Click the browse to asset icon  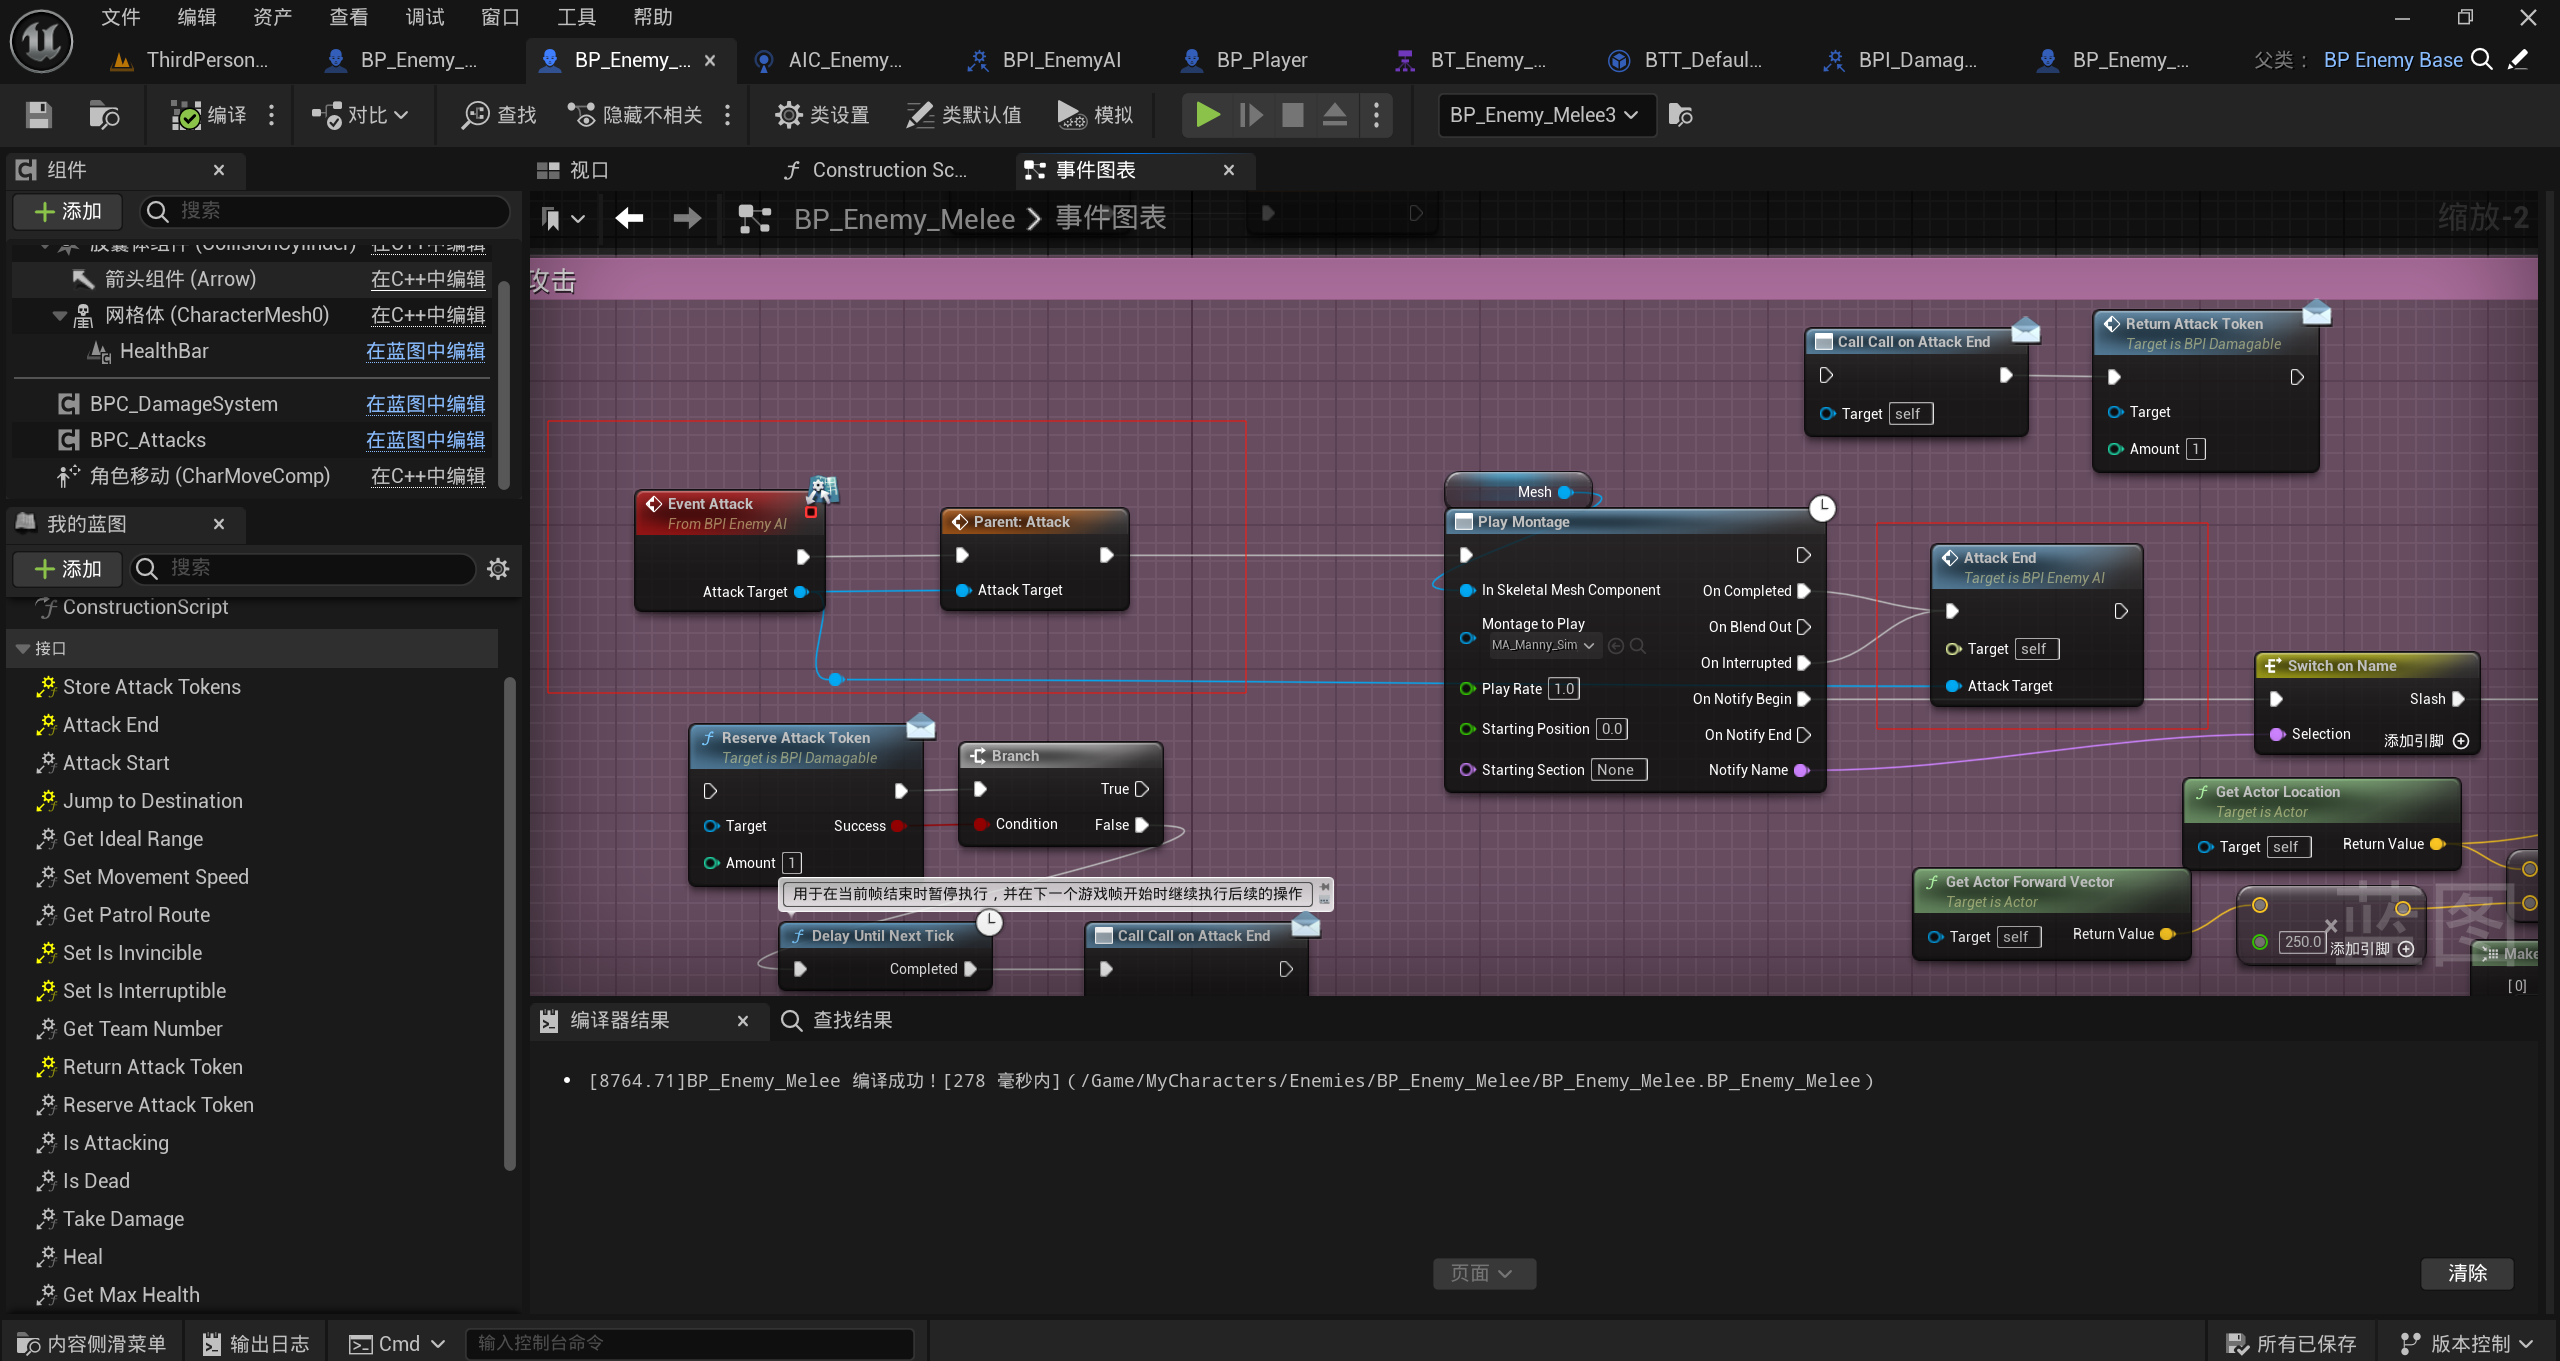click(104, 115)
